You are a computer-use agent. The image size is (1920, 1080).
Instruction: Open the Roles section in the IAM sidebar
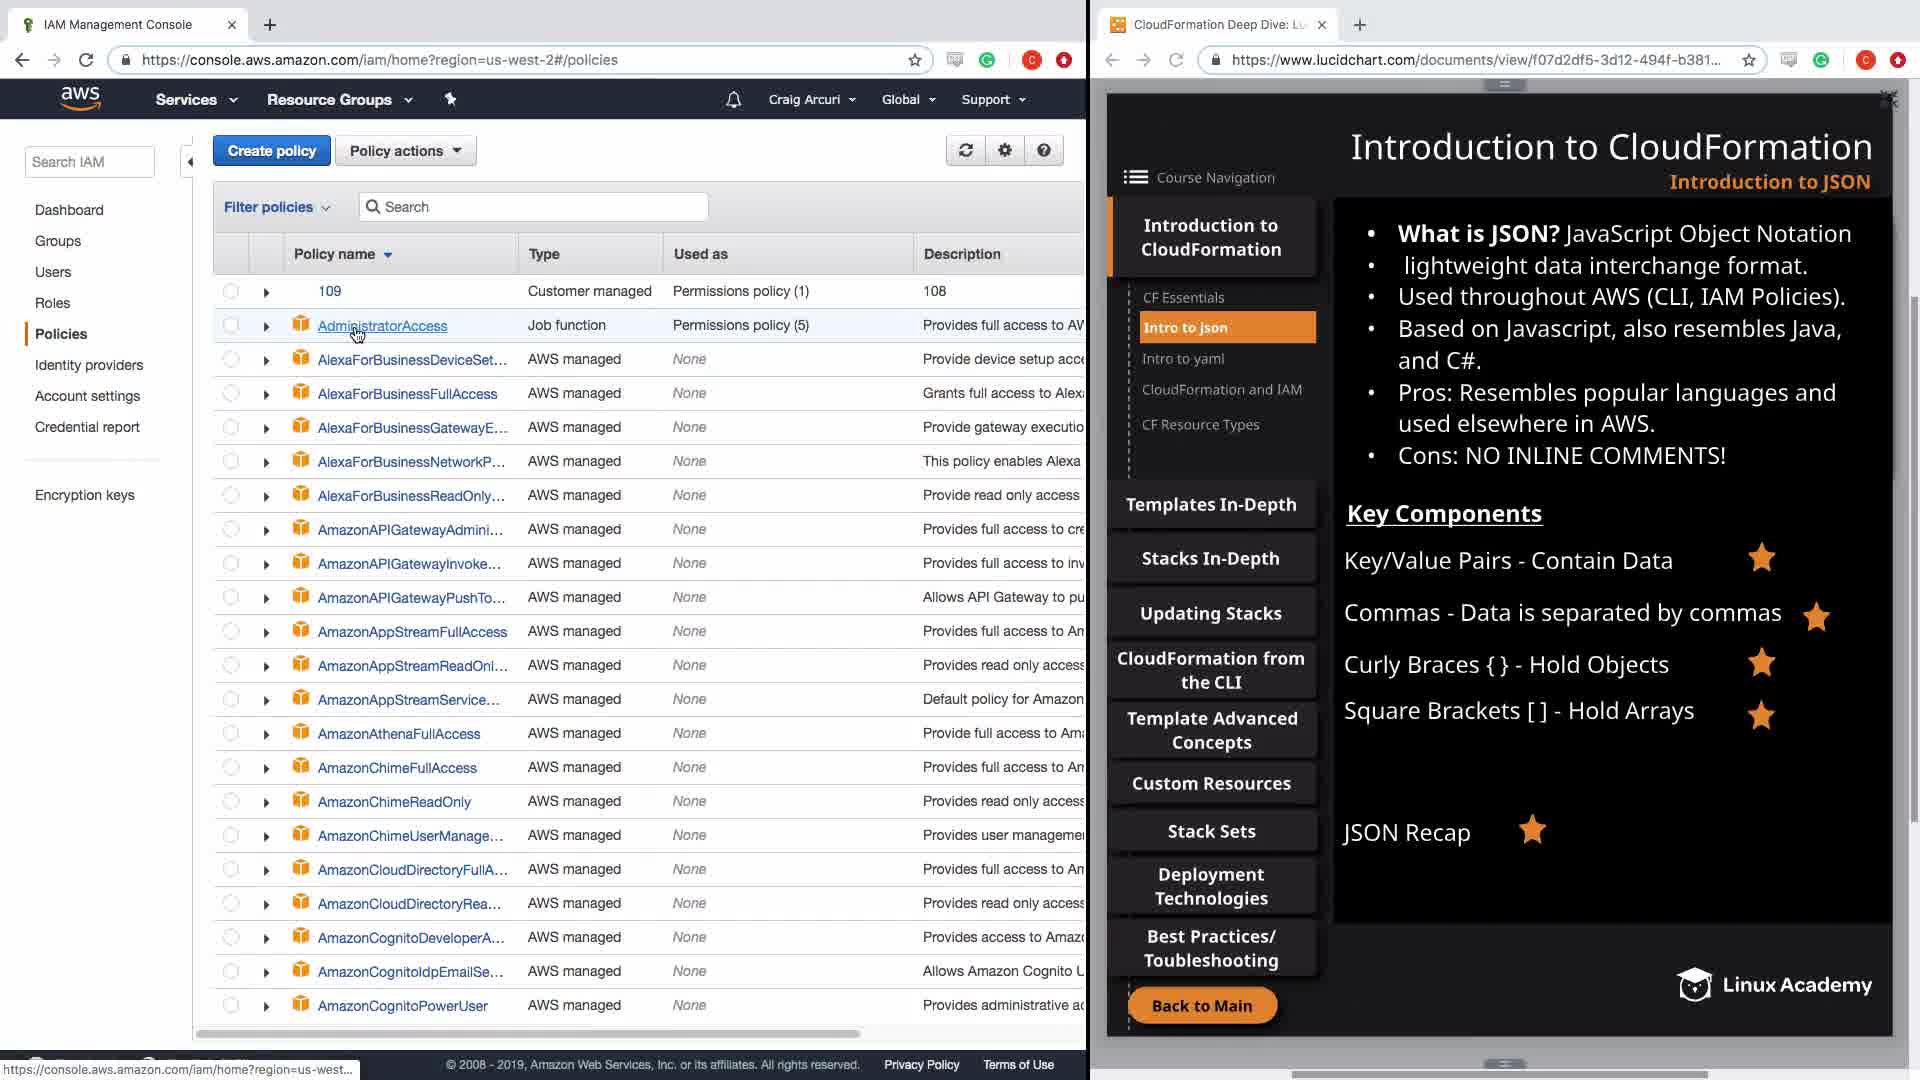click(x=52, y=303)
